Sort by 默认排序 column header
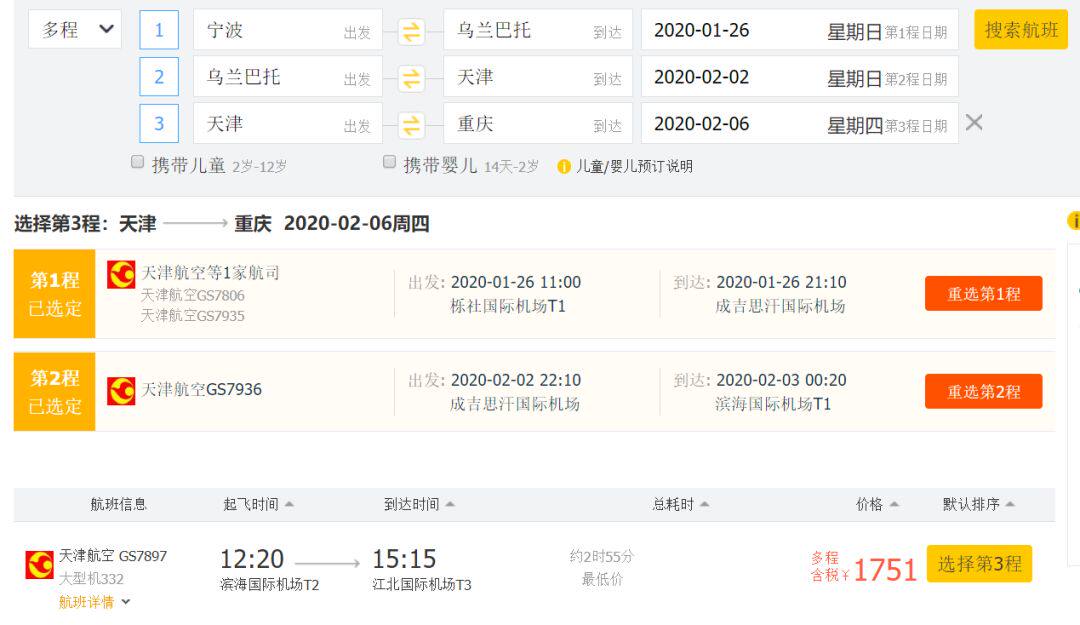1080x625 pixels. pos(978,504)
